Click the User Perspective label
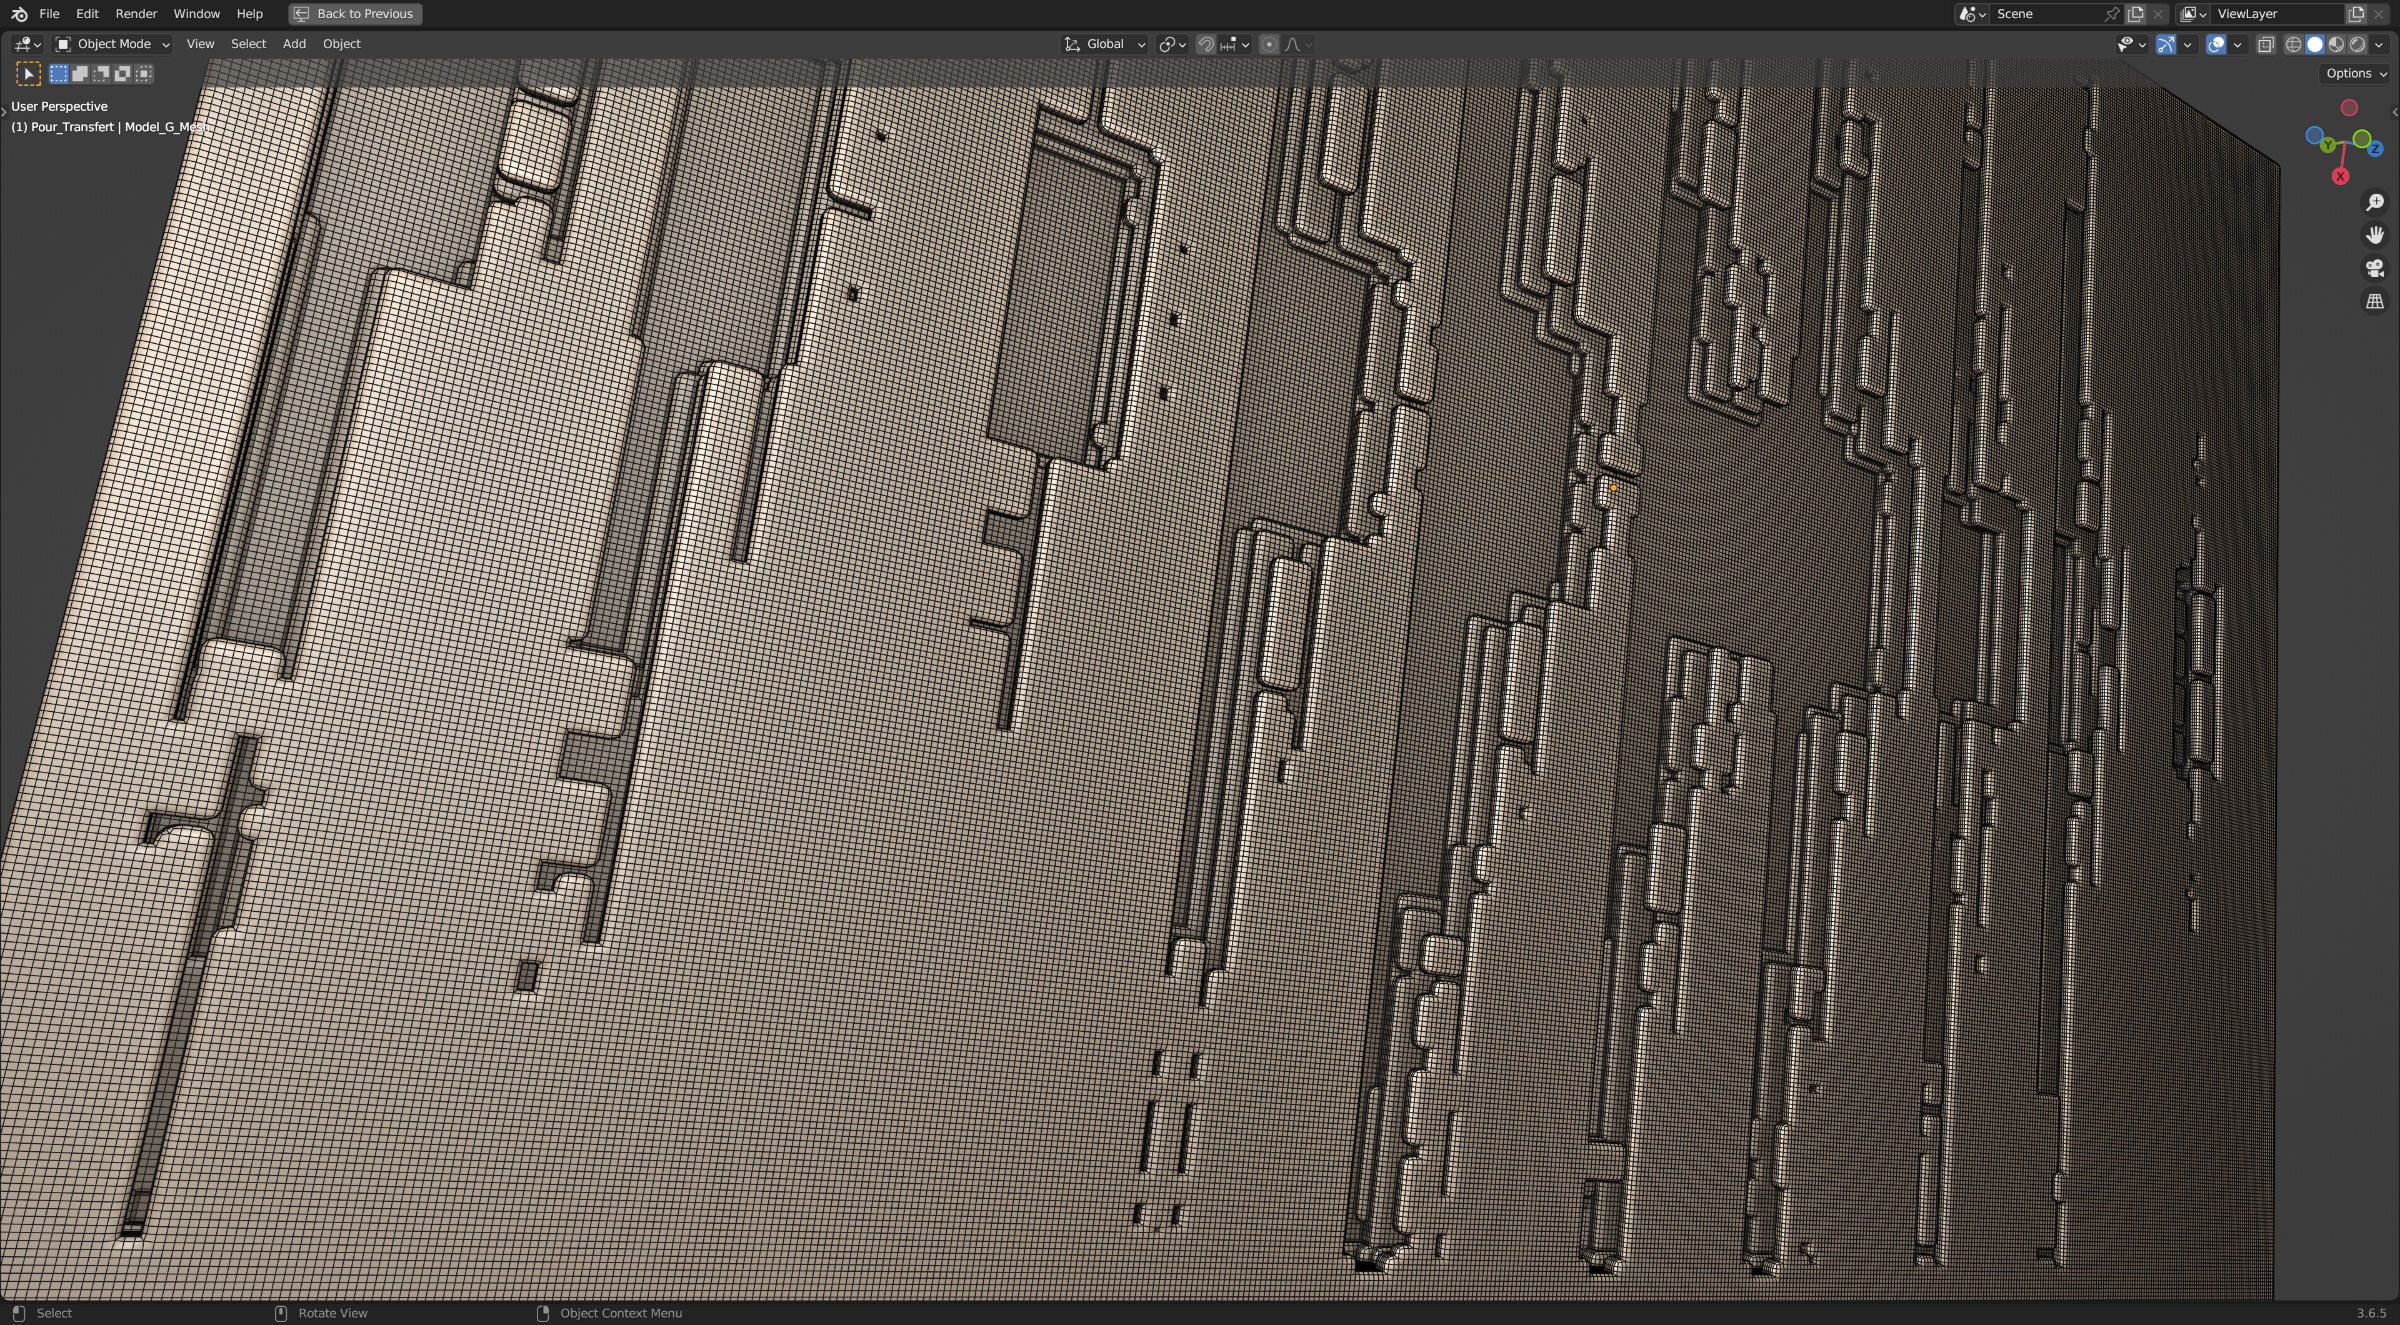This screenshot has height=1325, width=2400. click(59, 106)
